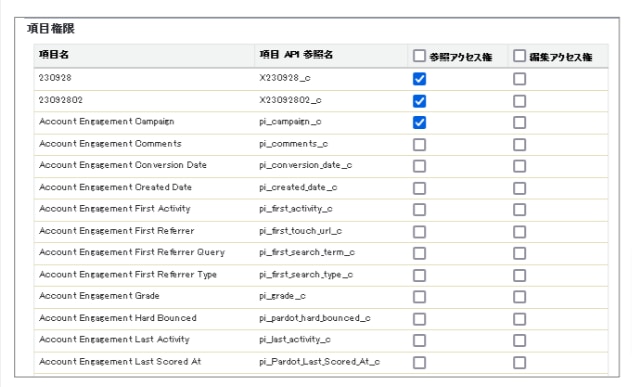The width and height of the screenshot is (632, 387).
Task: Select the Account Engagement Last Scored At name
Action: click(x=120, y=361)
